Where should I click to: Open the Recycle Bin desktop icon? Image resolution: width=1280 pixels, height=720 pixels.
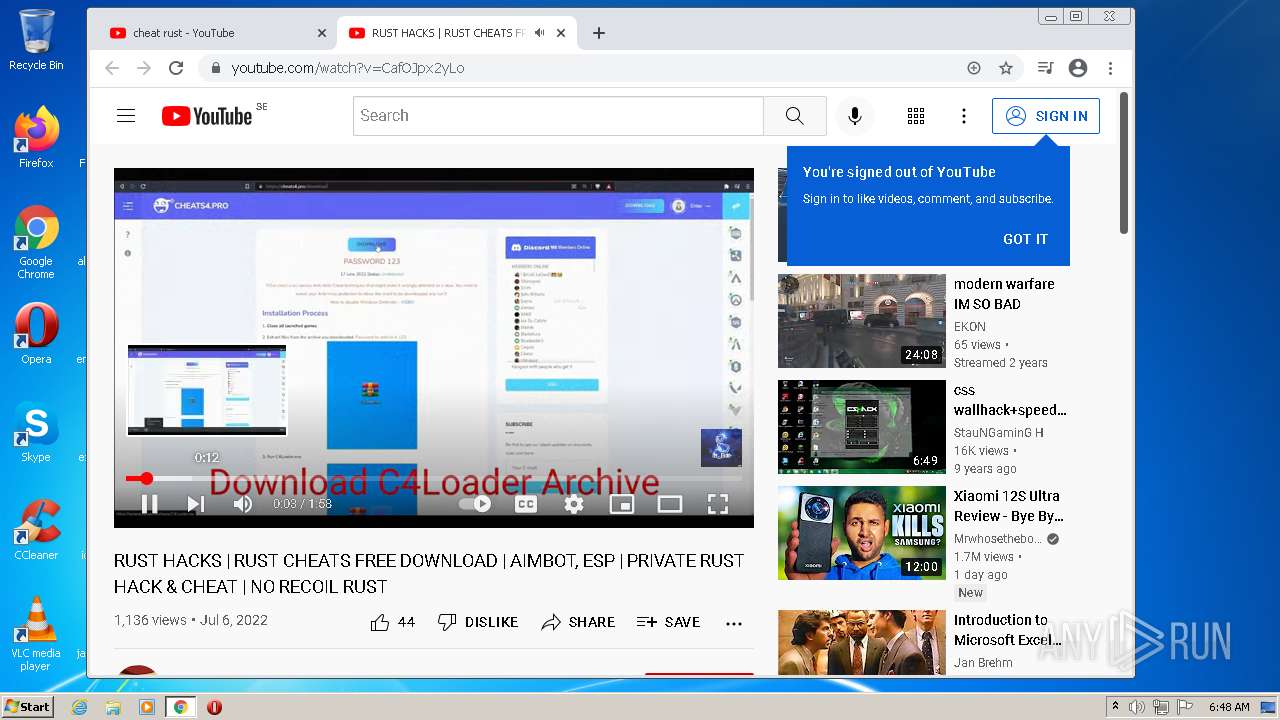coord(36,40)
